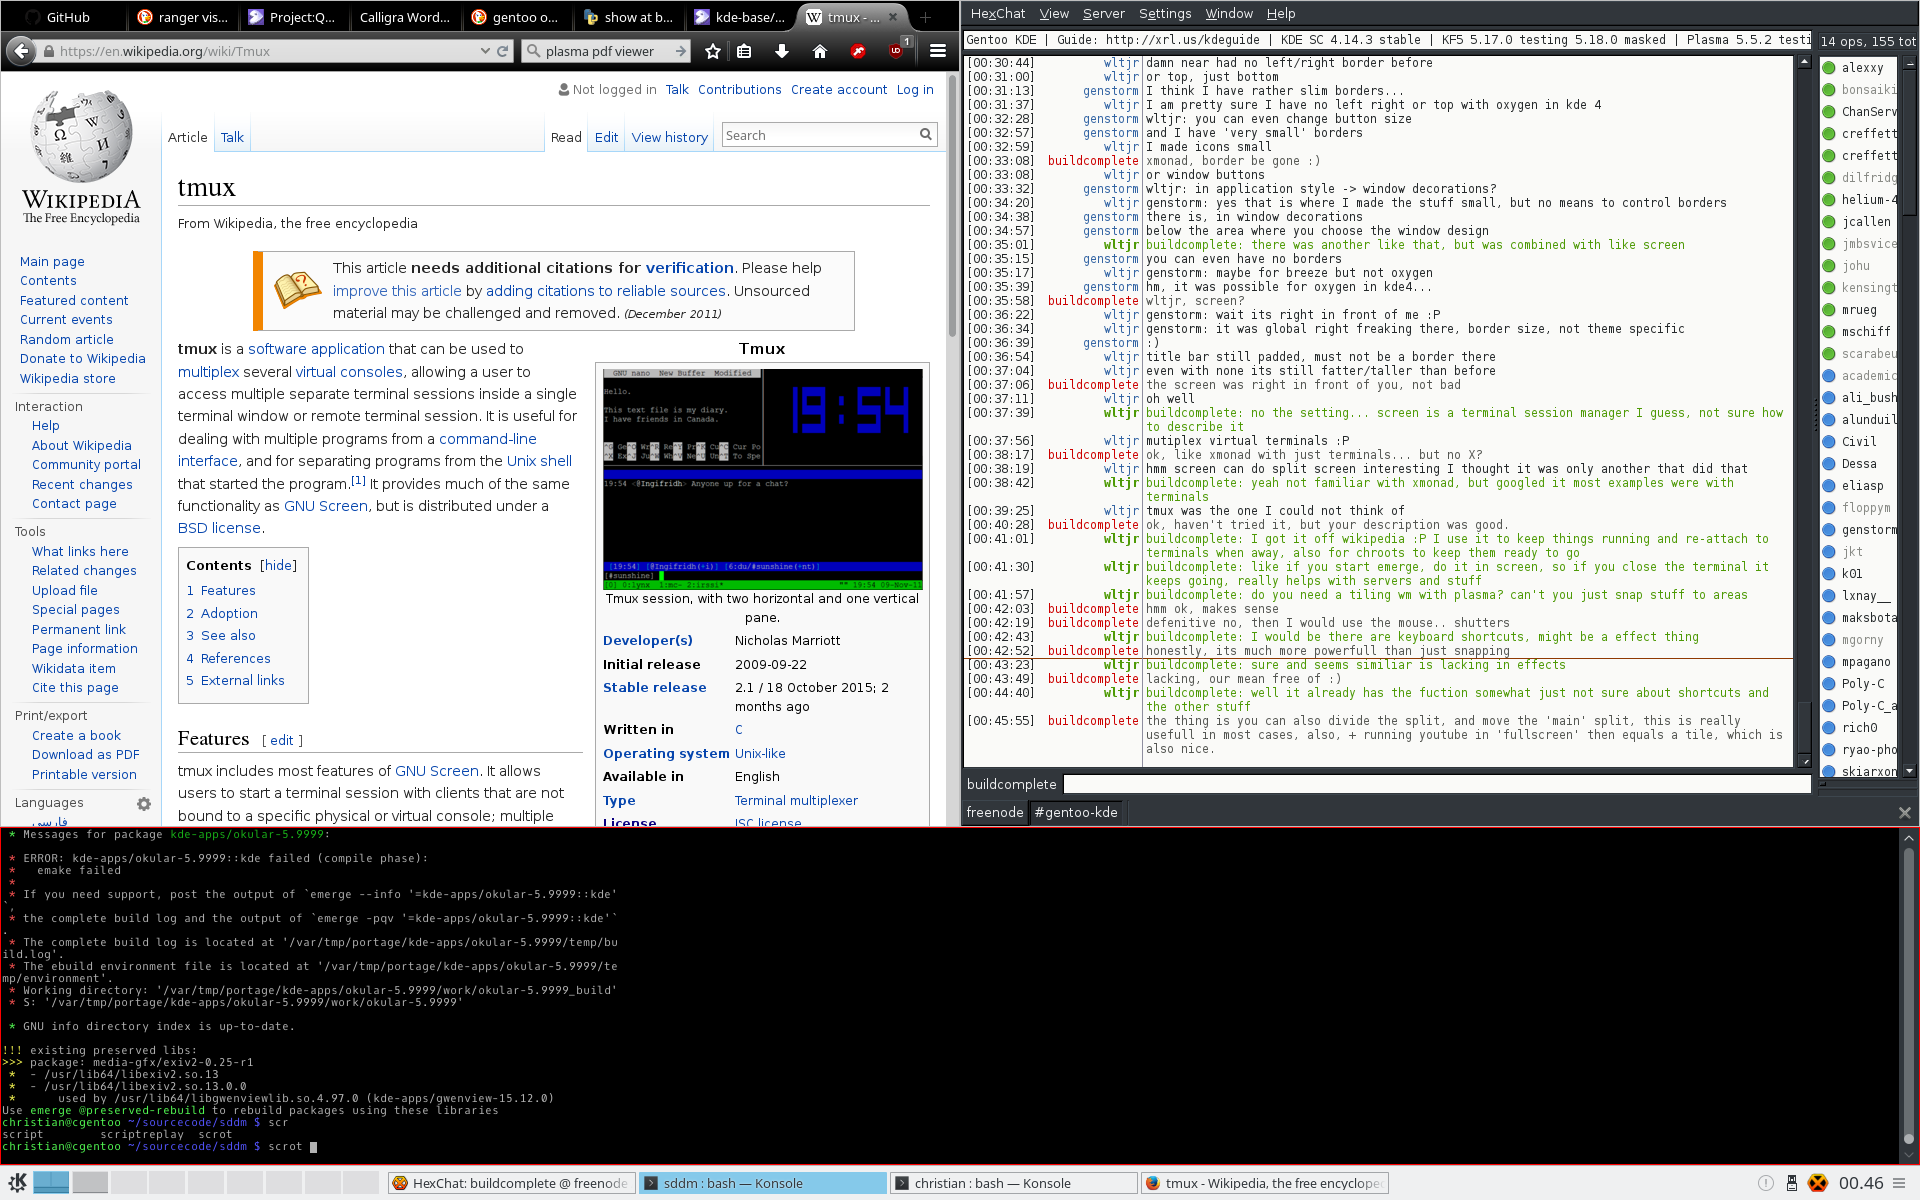Reload the Wikipedia page
The height and width of the screenshot is (1200, 1920).
[x=503, y=51]
